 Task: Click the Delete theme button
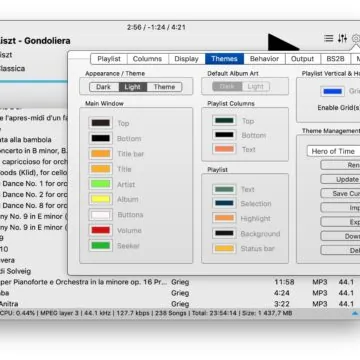340,250
